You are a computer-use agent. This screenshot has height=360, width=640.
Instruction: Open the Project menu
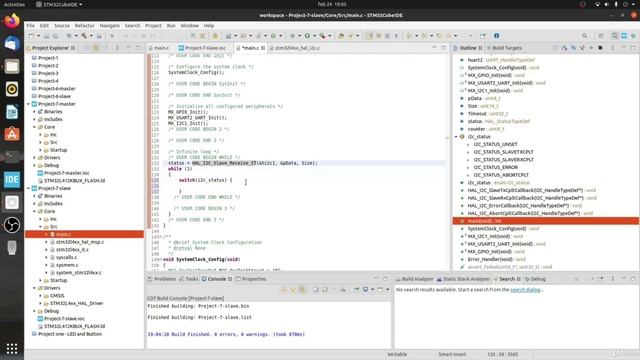(153, 25)
